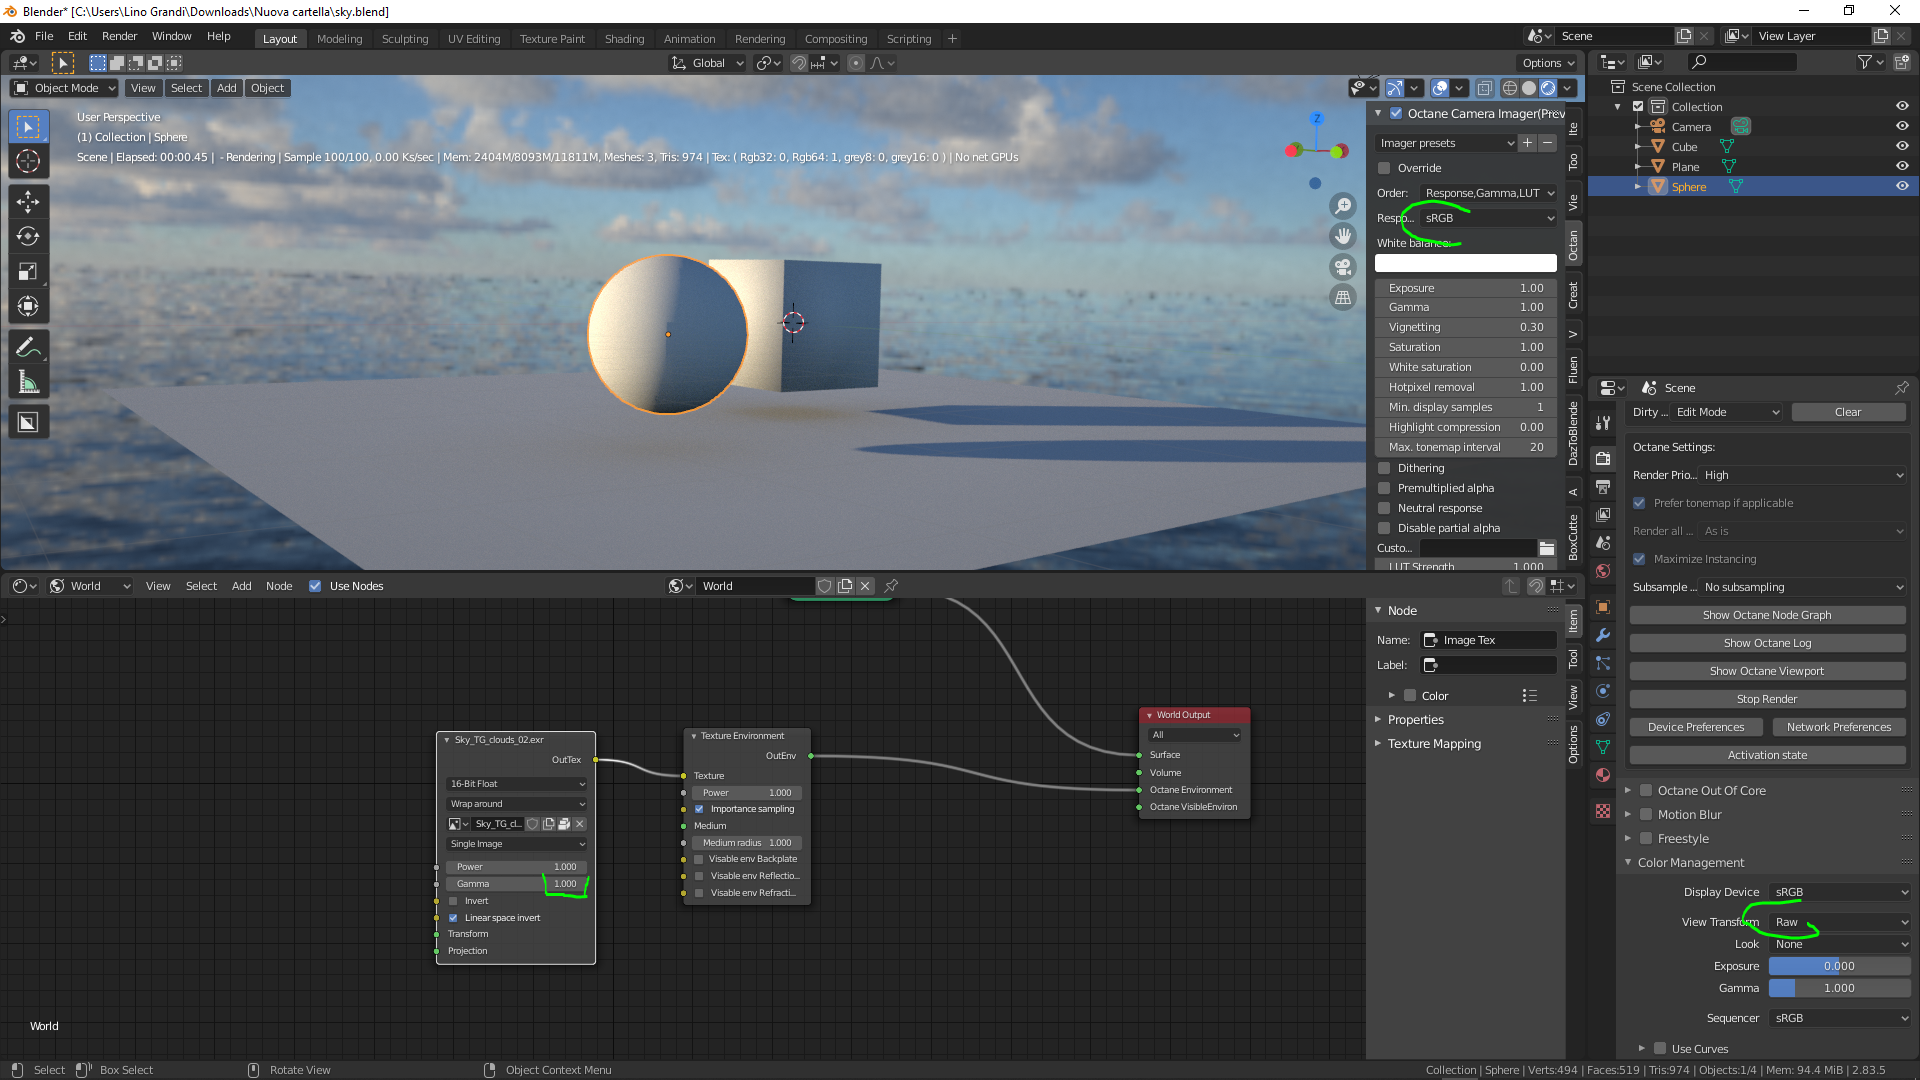Toggle the Use Nodes checkbox
Viewport: 1920px width, 1080px height.
[x=315, y=586]
